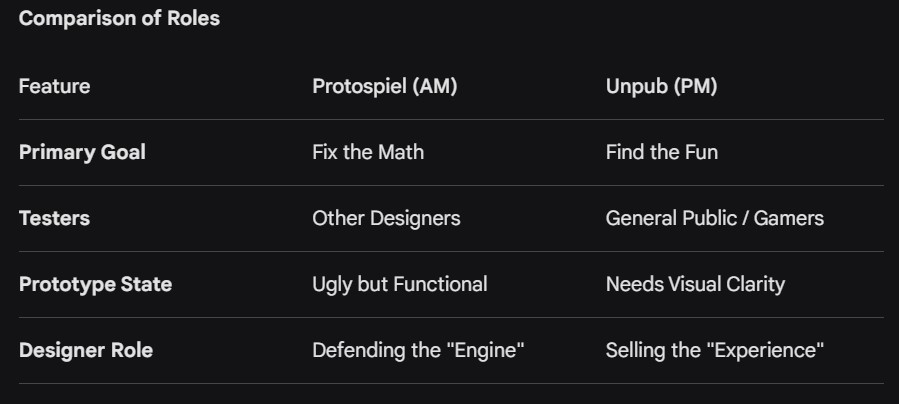Select the 'Prototype State' row label
The image size is (899, 404).
(x=95, y=284)
